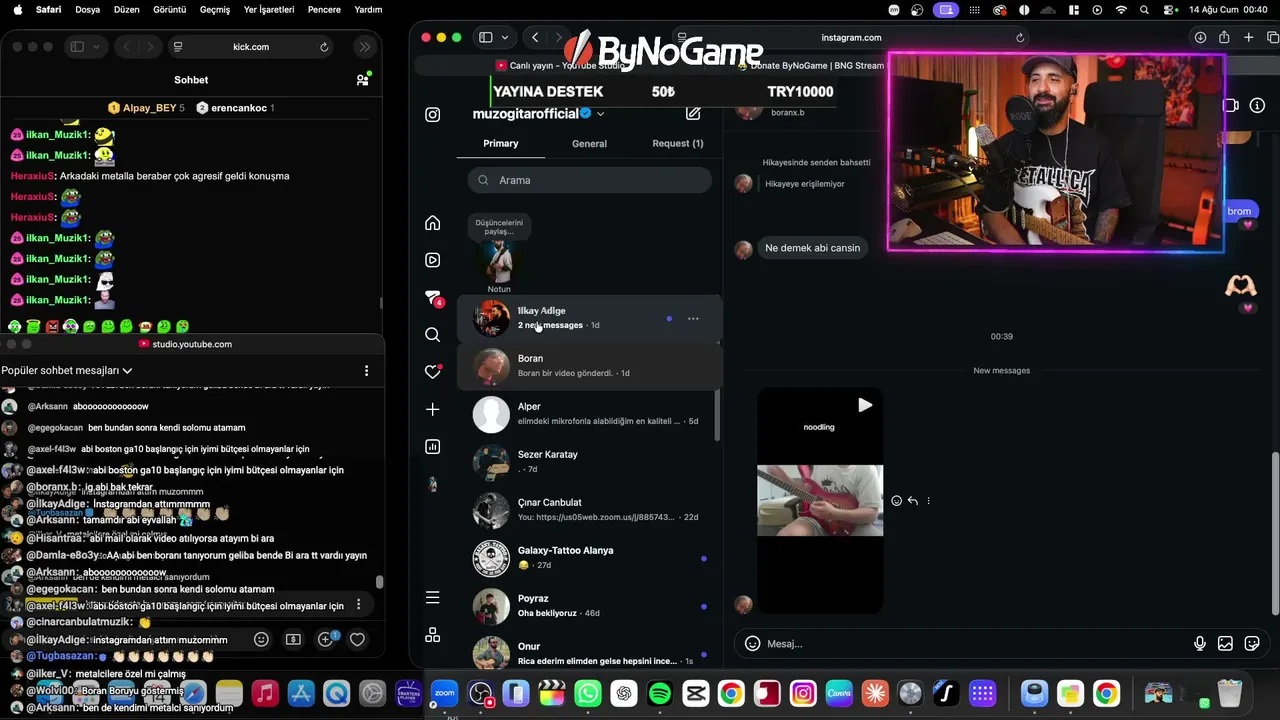Screen dimensions: 1280x720
Task: Switch to the Primary inbox tab
Action: click(x=501, y=143)
